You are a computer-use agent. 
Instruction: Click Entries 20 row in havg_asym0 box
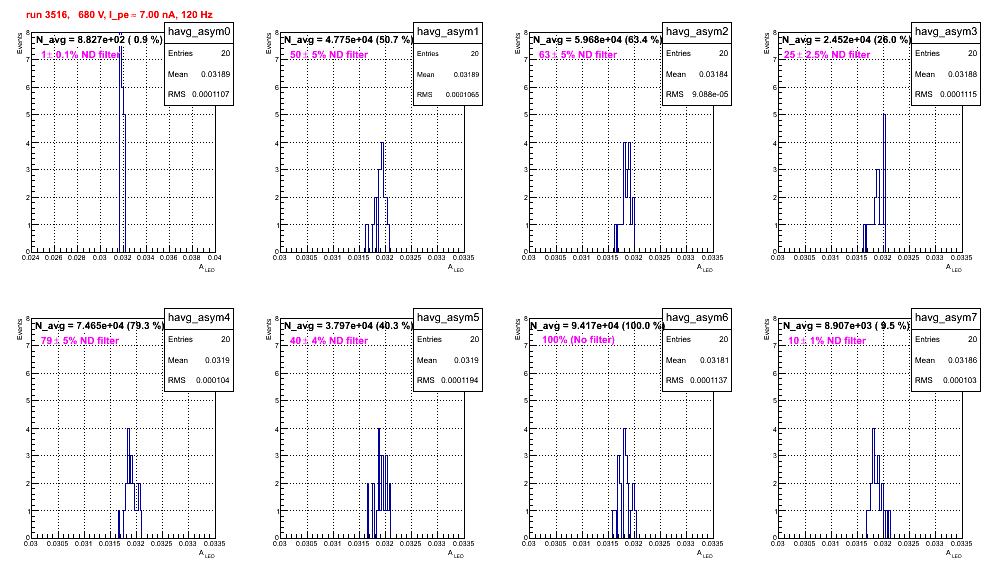pos(199,53)
